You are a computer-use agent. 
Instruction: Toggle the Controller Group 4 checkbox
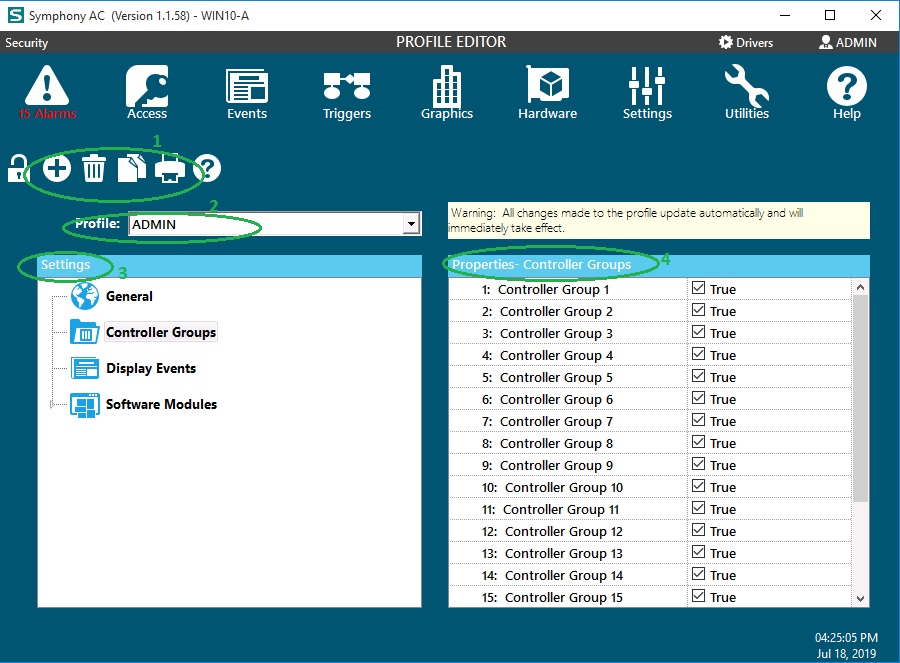[x=699, y=354]
